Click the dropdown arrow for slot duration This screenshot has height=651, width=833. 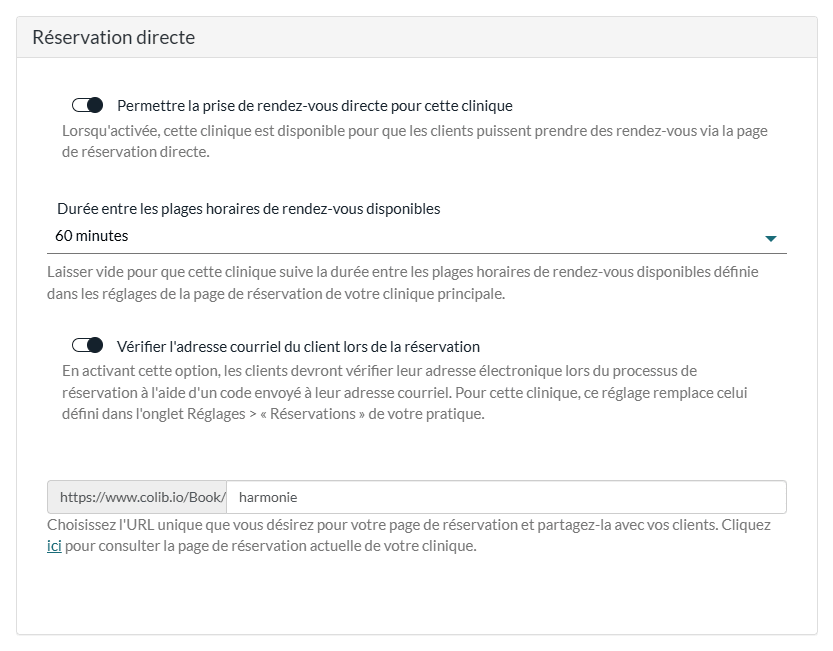770,239
